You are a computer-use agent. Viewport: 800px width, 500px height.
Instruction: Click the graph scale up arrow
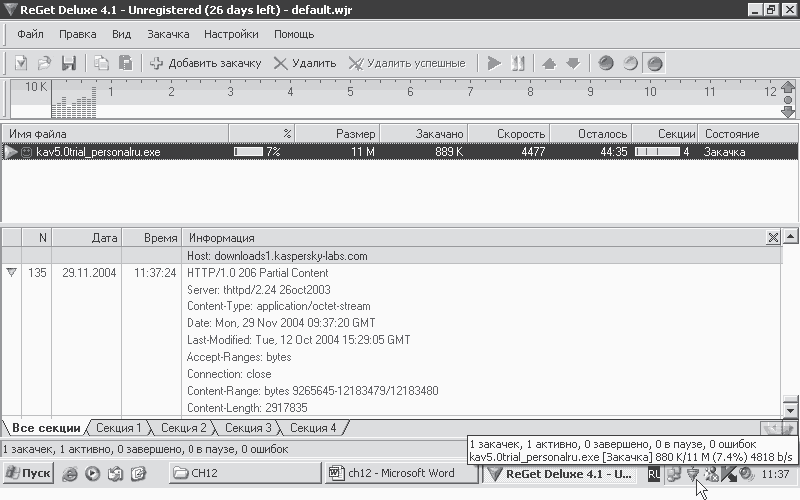pos(788,87)
